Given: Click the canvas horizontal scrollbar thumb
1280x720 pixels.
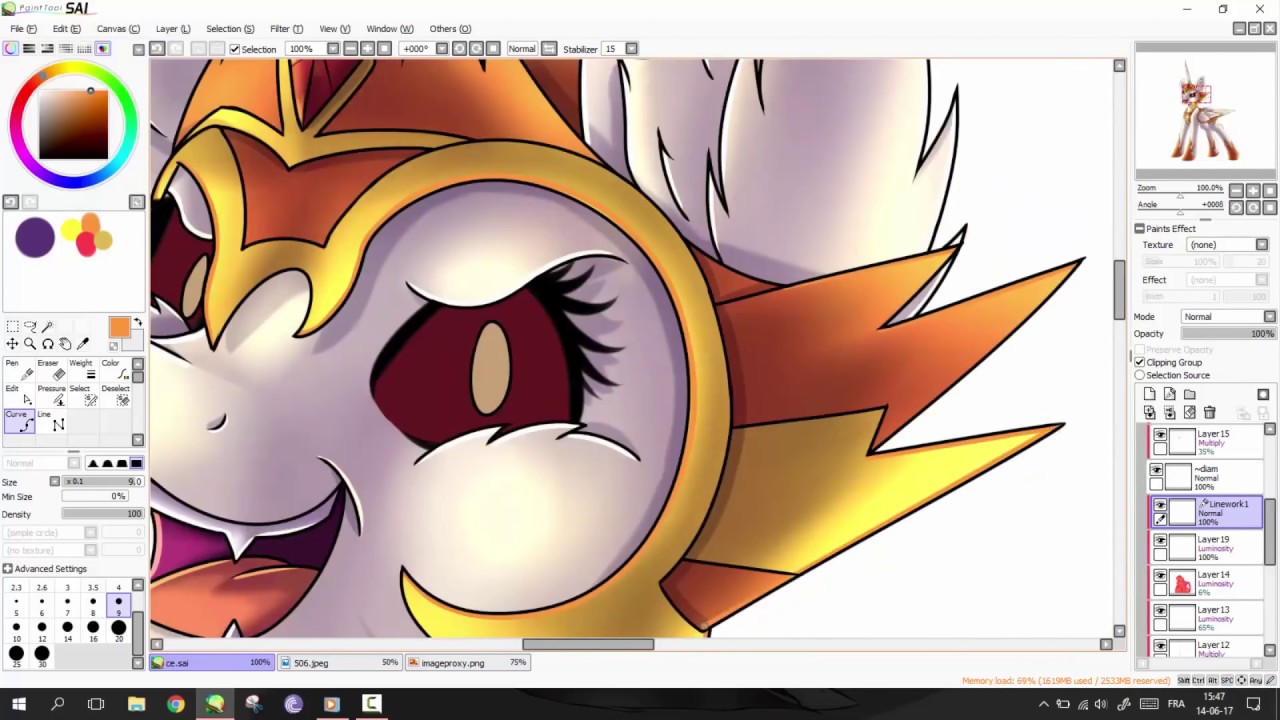Looking at the screenshot, I should tap(588, 645).
